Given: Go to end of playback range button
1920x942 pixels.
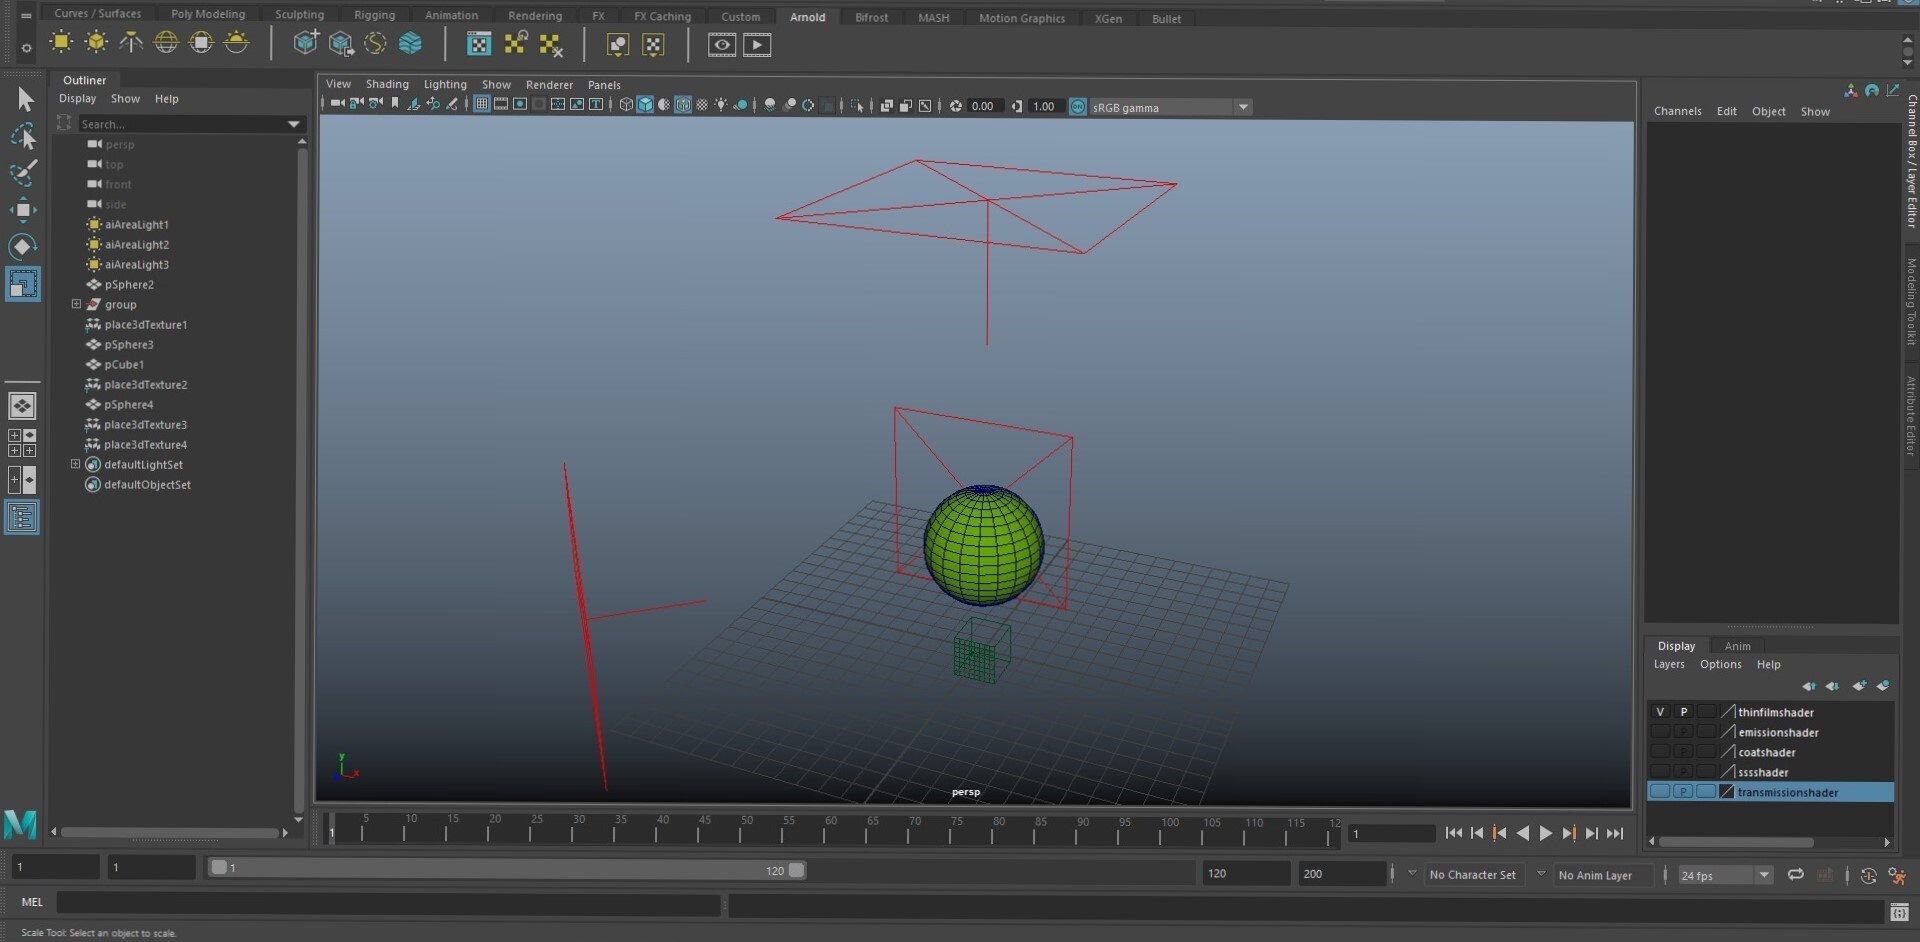Looking at the screenshot, I should [x=1614, y=832].
